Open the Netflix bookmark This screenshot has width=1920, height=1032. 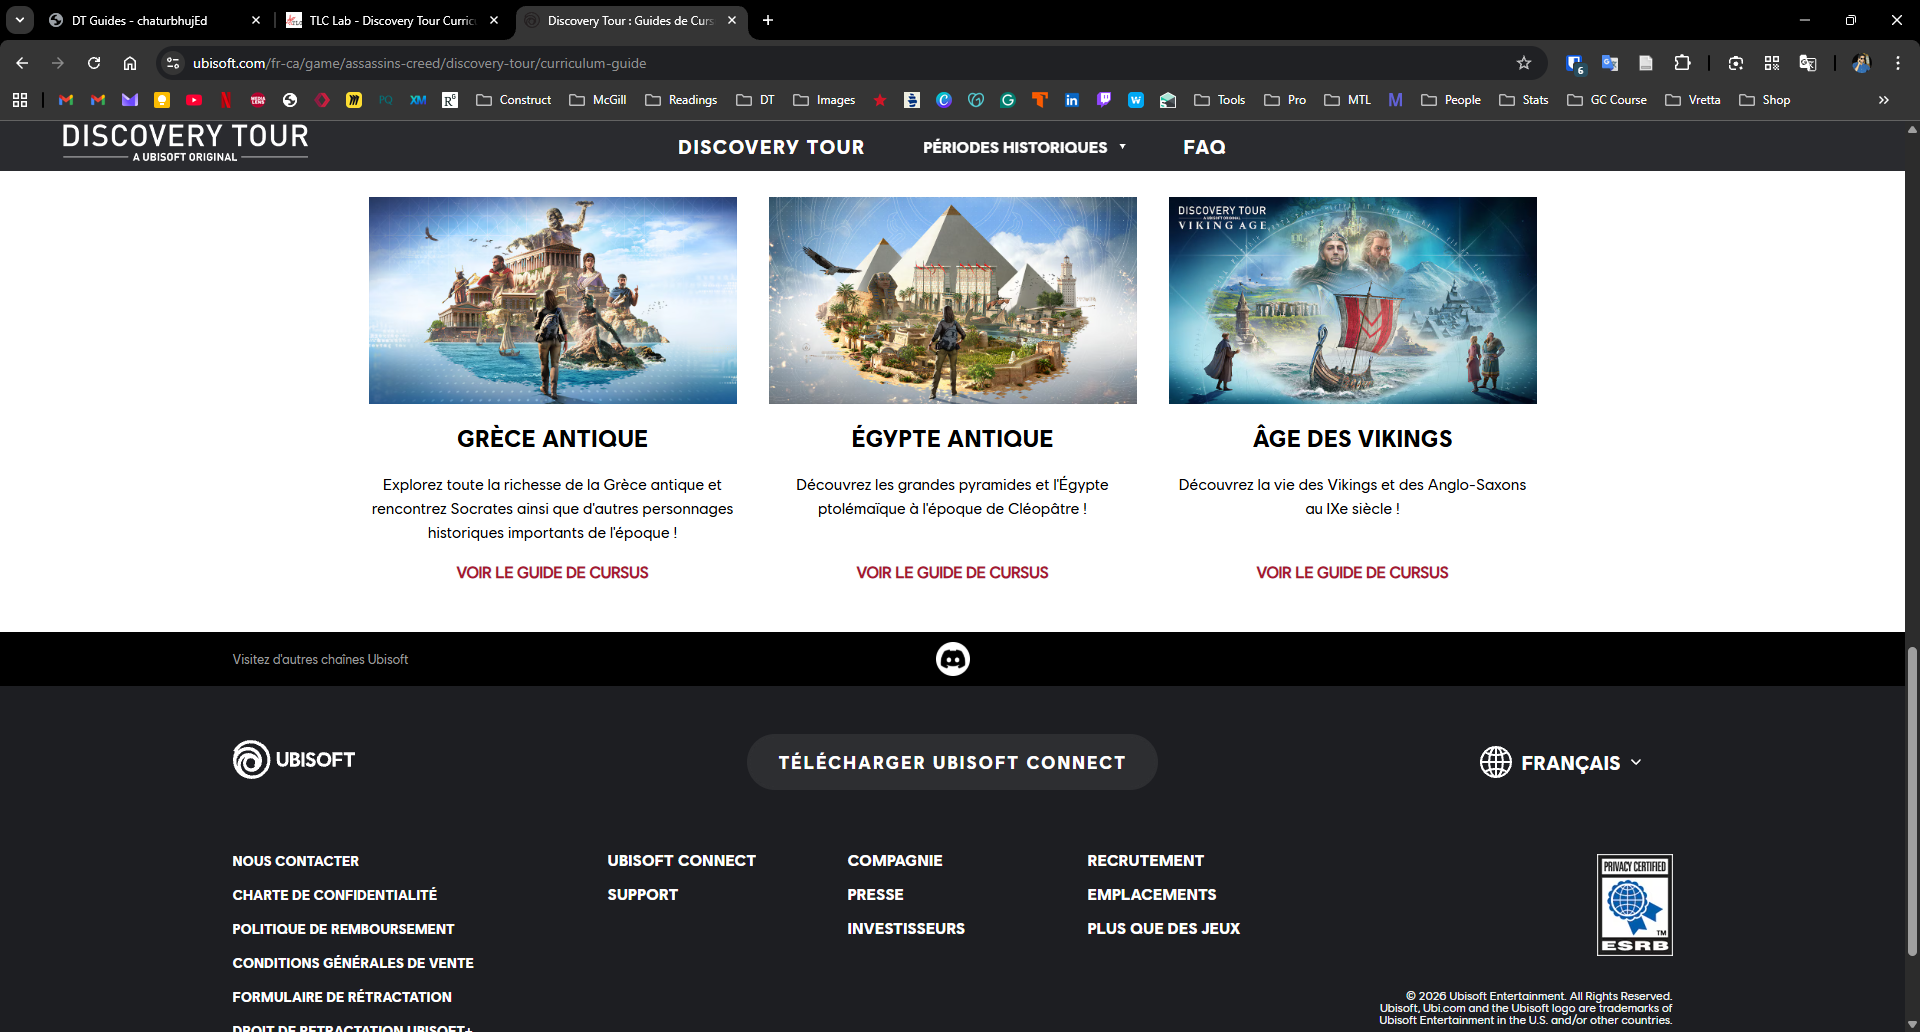tap(226, 100)
